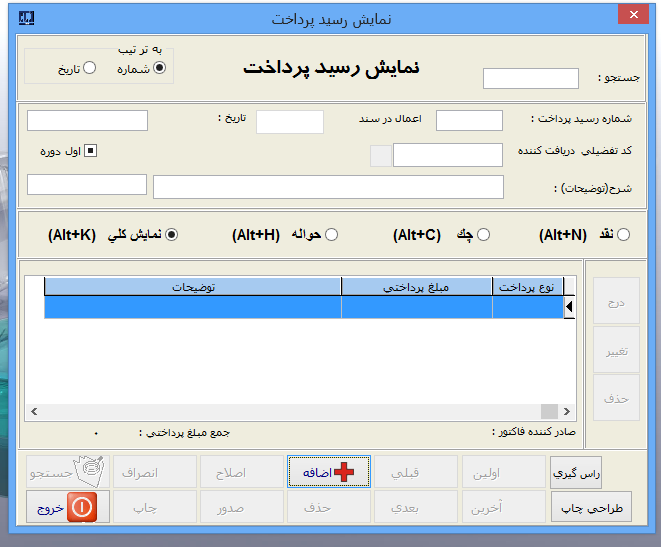Click the انصراف cancel button
Screen dimensions: 661x547
(x=155, y=472)
